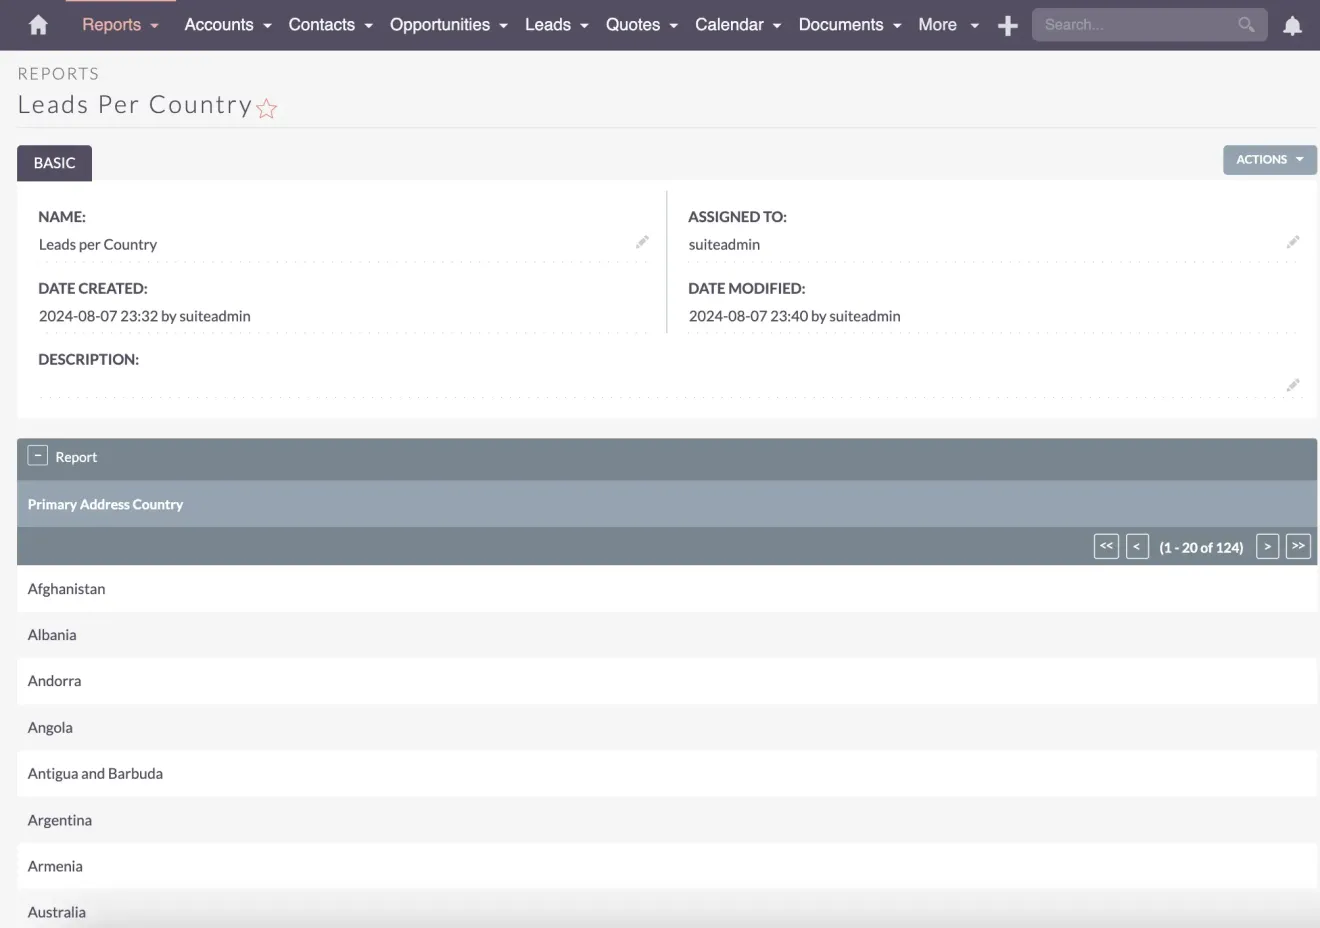Viewport: 1320px width, 928px height.
Task: Edit the Assigned To field via its pencil icon
Action: (1293, 241)
